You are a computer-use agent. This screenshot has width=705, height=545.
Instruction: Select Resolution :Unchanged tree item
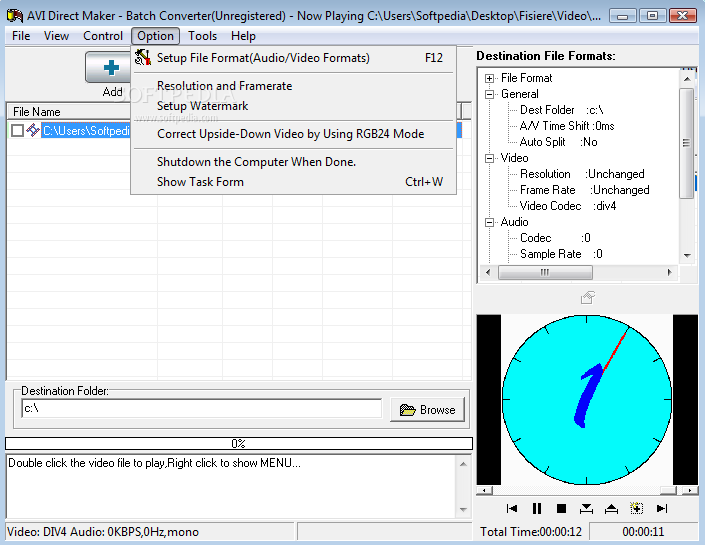pyautogui.click(x=582, y=174)
